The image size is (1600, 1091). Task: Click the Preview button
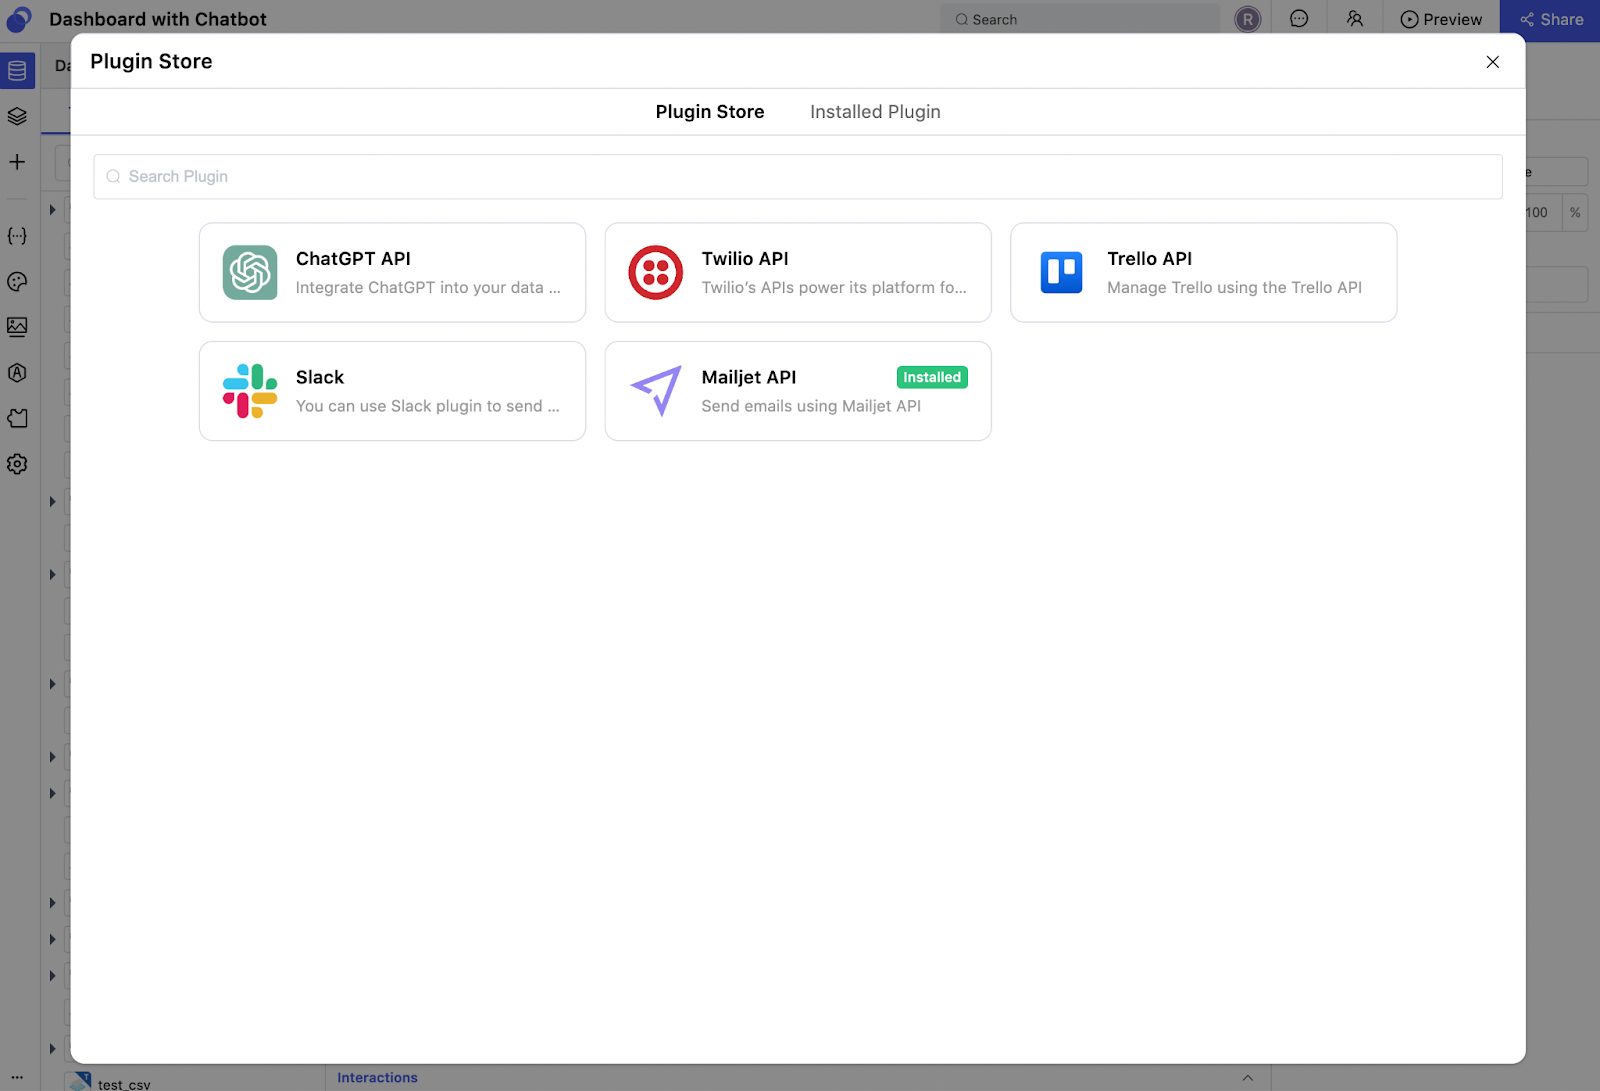tap(1441, 19)
